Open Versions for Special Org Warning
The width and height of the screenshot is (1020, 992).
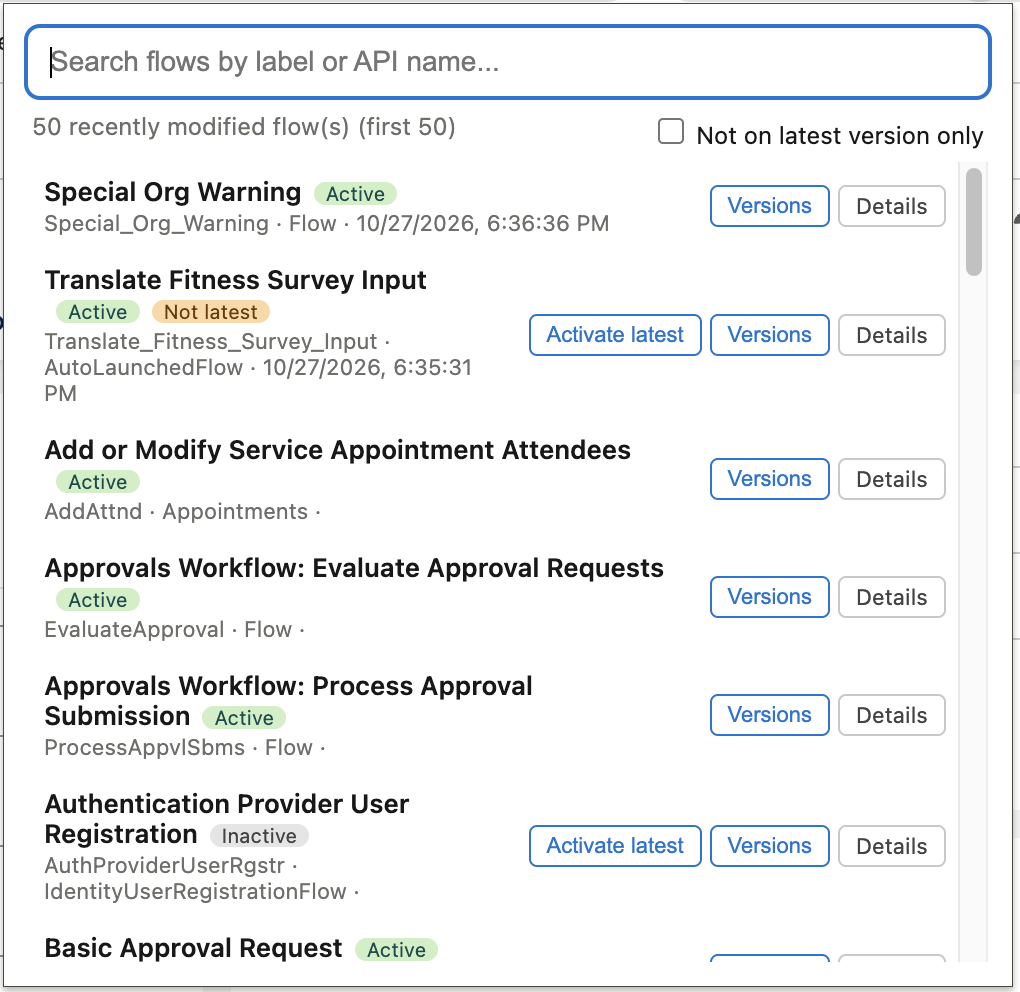[770, 206]
